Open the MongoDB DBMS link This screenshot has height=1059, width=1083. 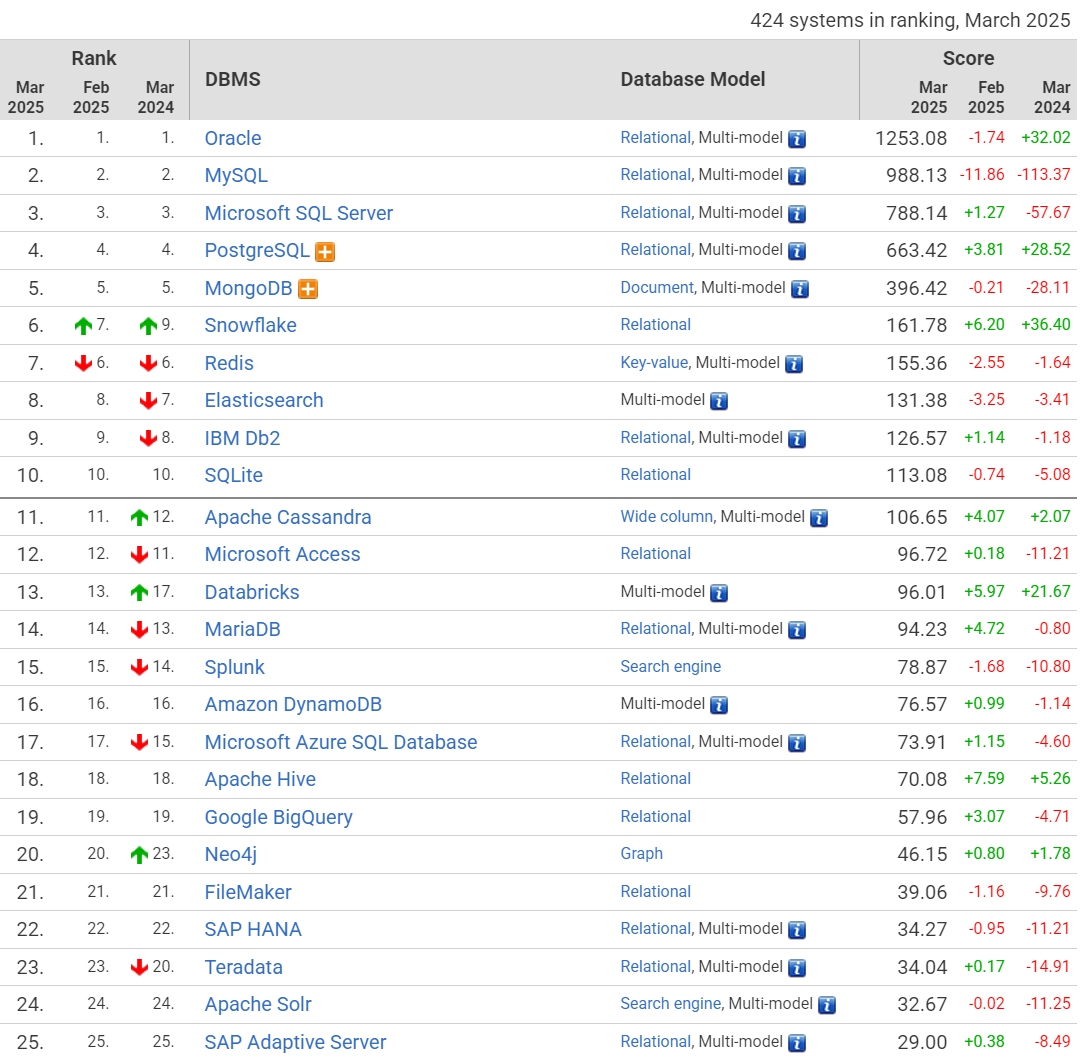[x=249, y=288]
